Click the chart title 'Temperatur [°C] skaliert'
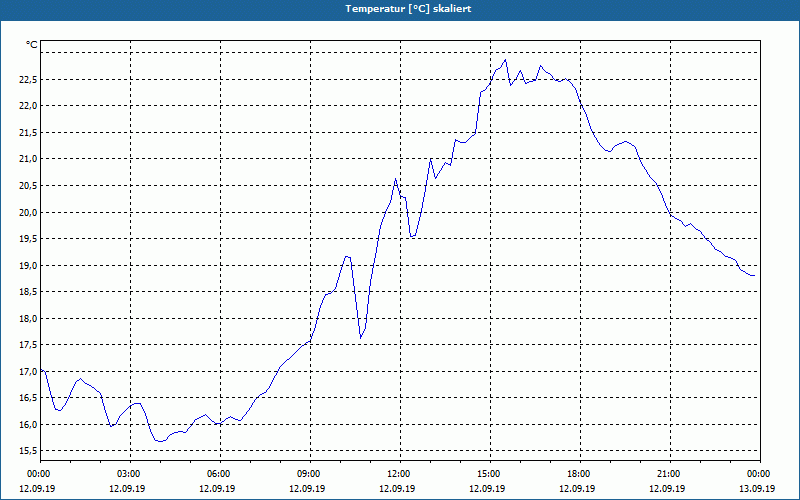 tap(408, 9)
